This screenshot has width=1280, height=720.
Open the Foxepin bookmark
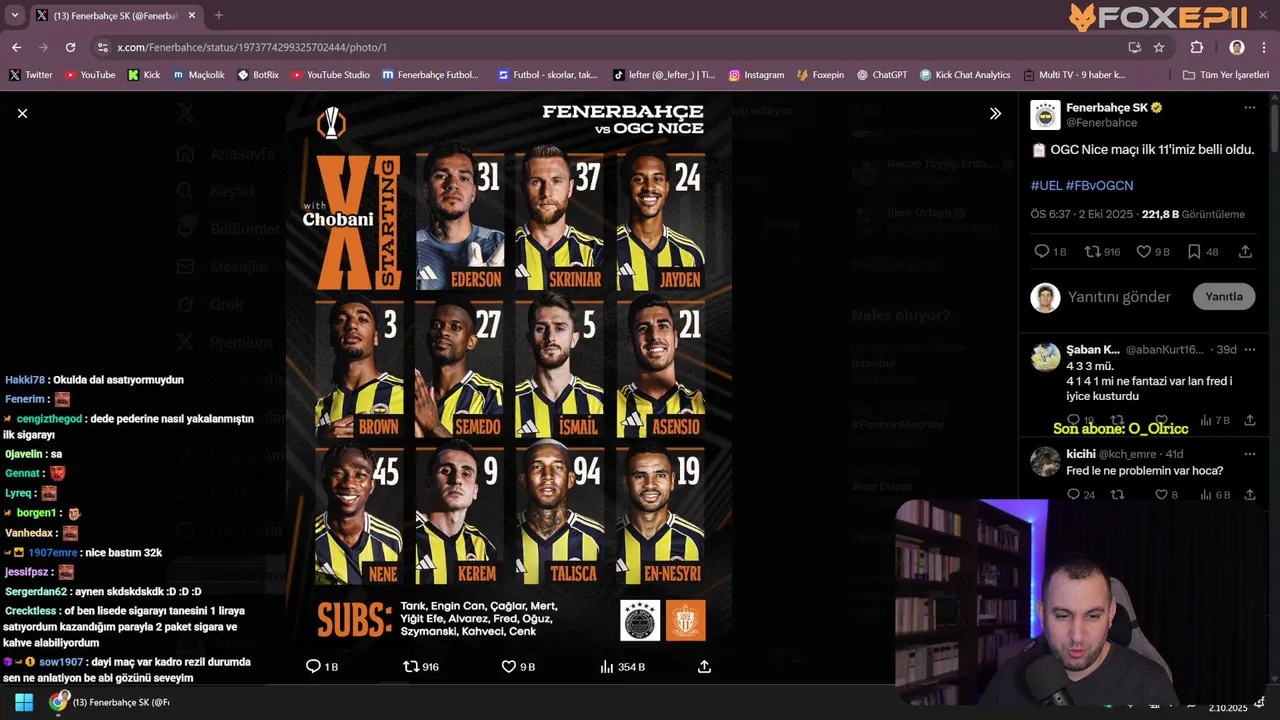tap(820, 75)
